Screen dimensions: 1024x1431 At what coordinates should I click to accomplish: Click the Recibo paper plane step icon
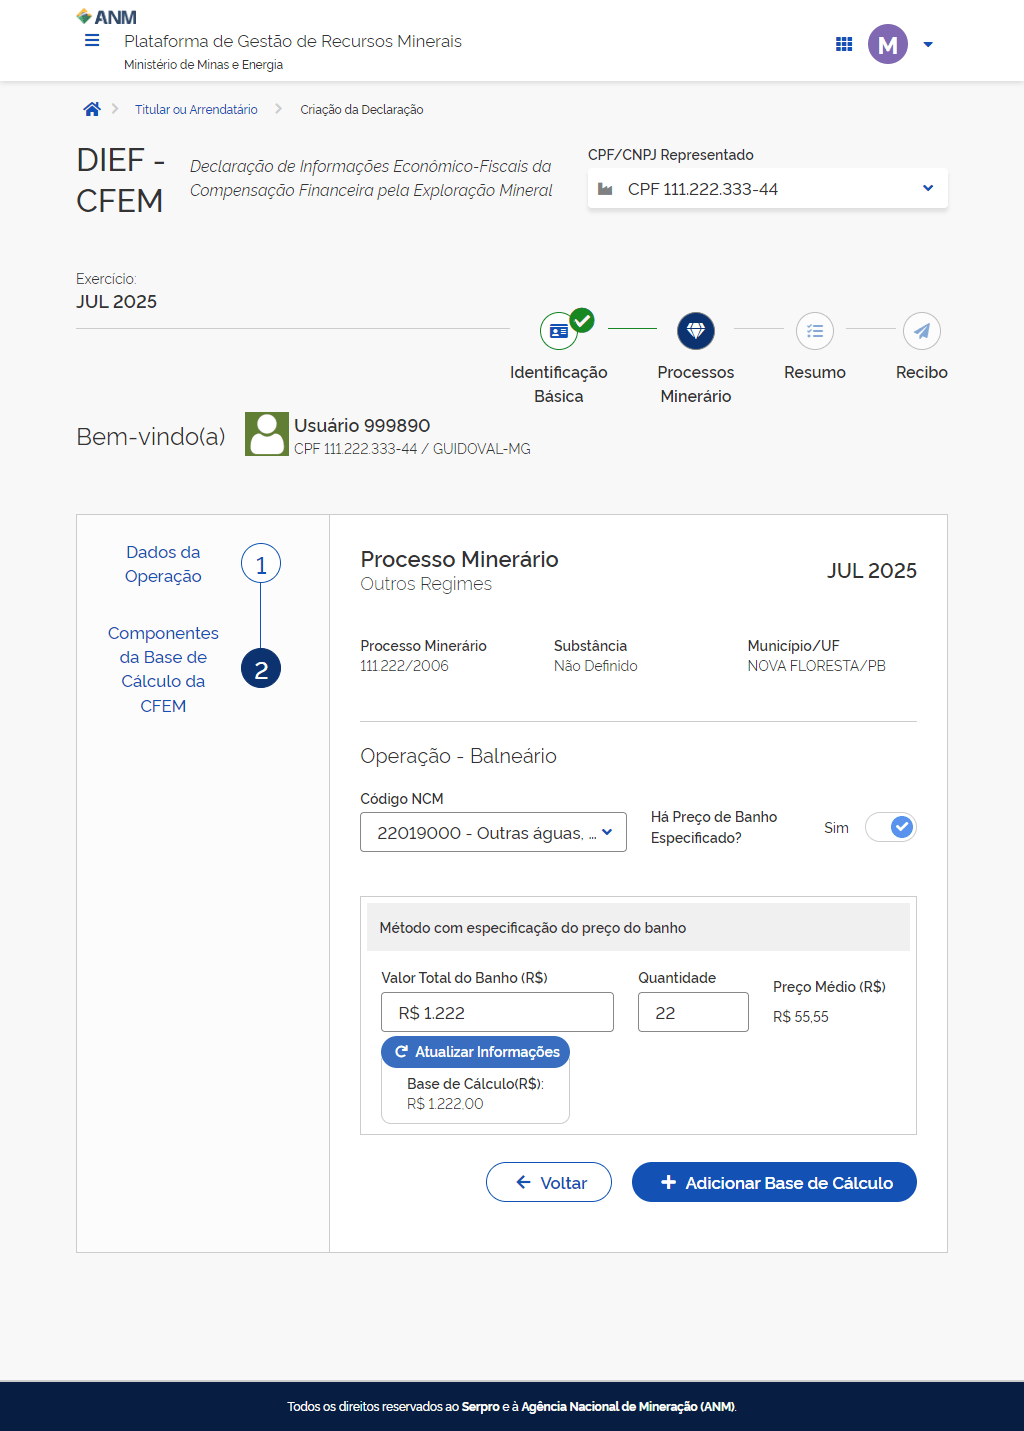921,331
